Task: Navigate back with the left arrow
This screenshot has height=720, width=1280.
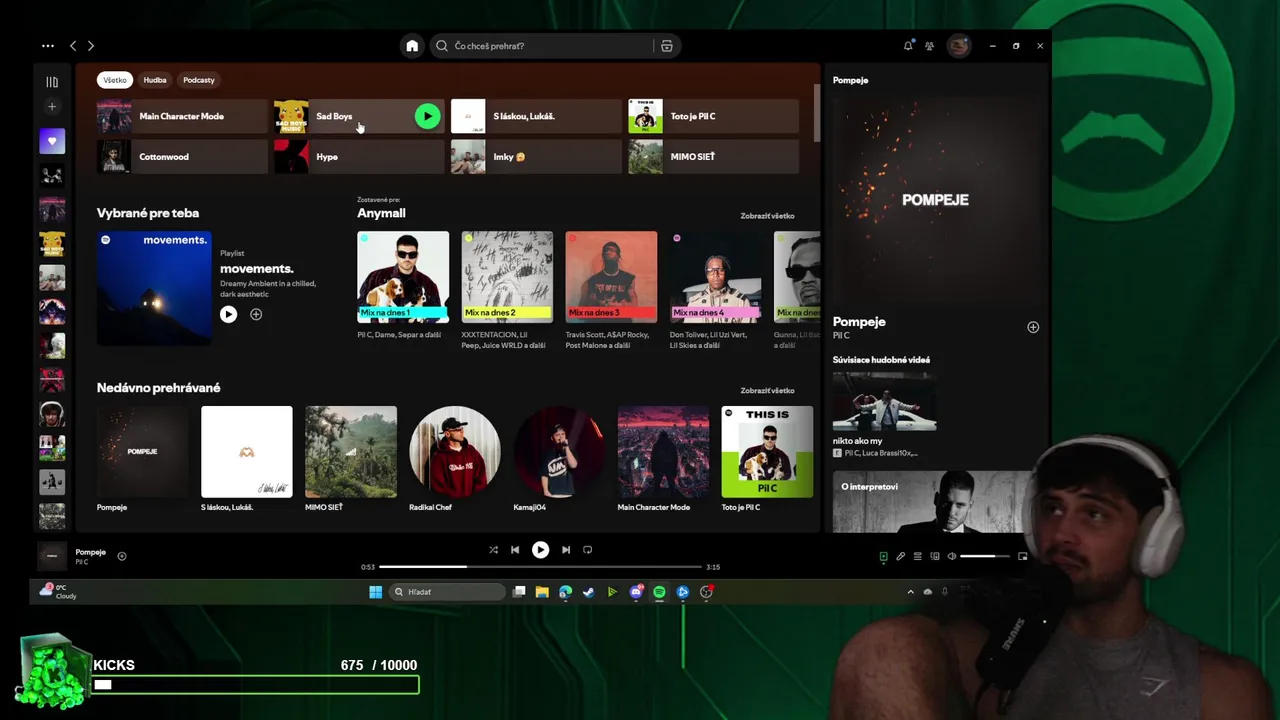Action: point(73,46)
